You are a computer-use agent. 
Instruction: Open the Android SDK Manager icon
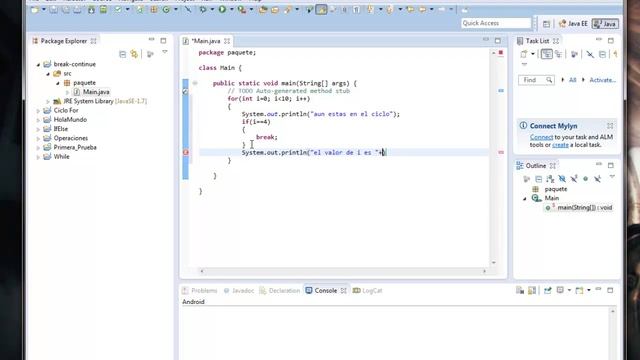coord(91,9)
